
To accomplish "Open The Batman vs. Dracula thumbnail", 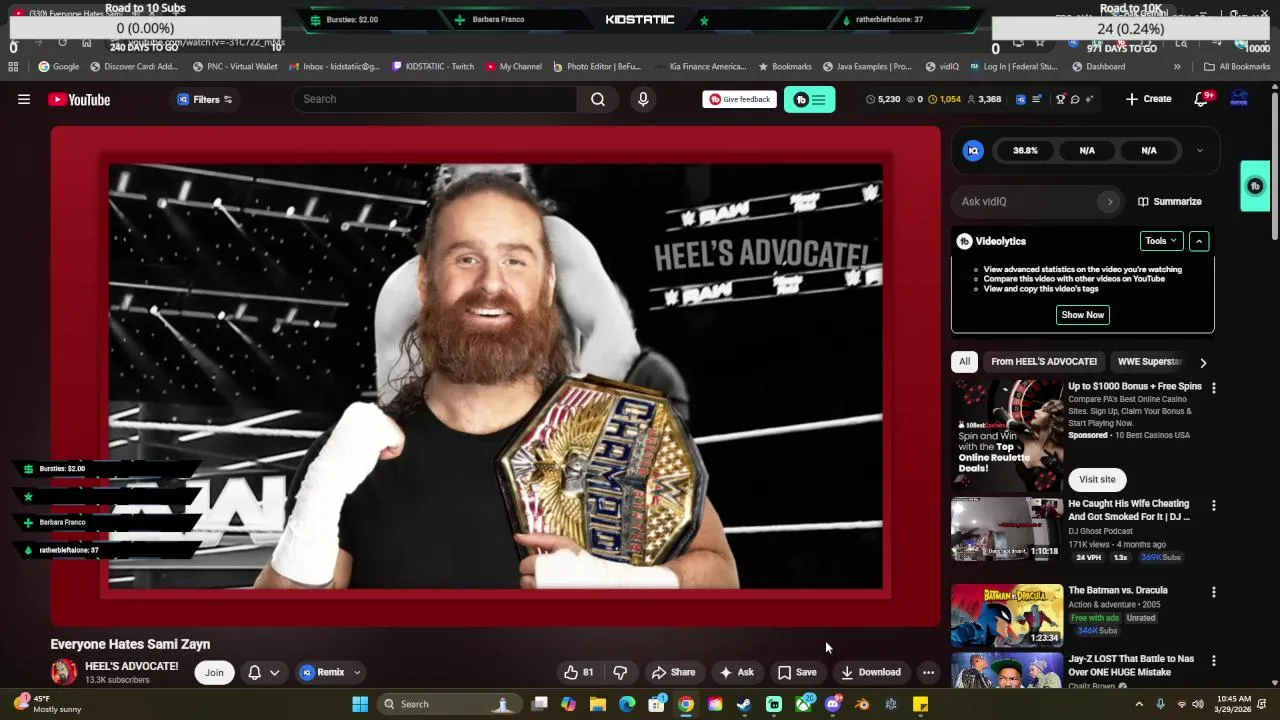I will (1007, 615).
